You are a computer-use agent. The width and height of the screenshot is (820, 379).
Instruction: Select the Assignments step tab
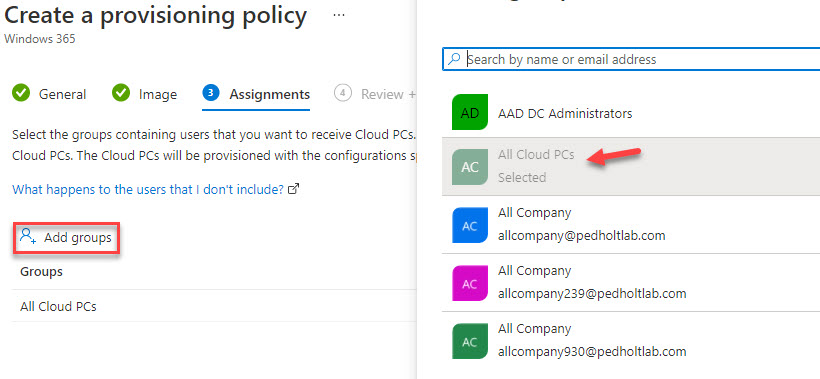(256, 94)
